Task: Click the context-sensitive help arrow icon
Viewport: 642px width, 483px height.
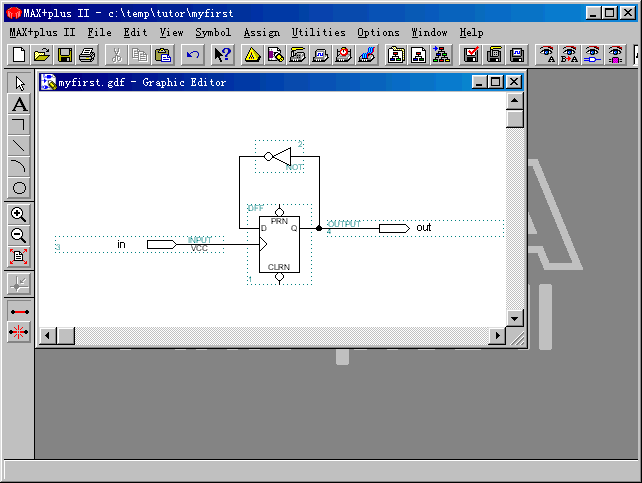Action: [x=222, y=54]
